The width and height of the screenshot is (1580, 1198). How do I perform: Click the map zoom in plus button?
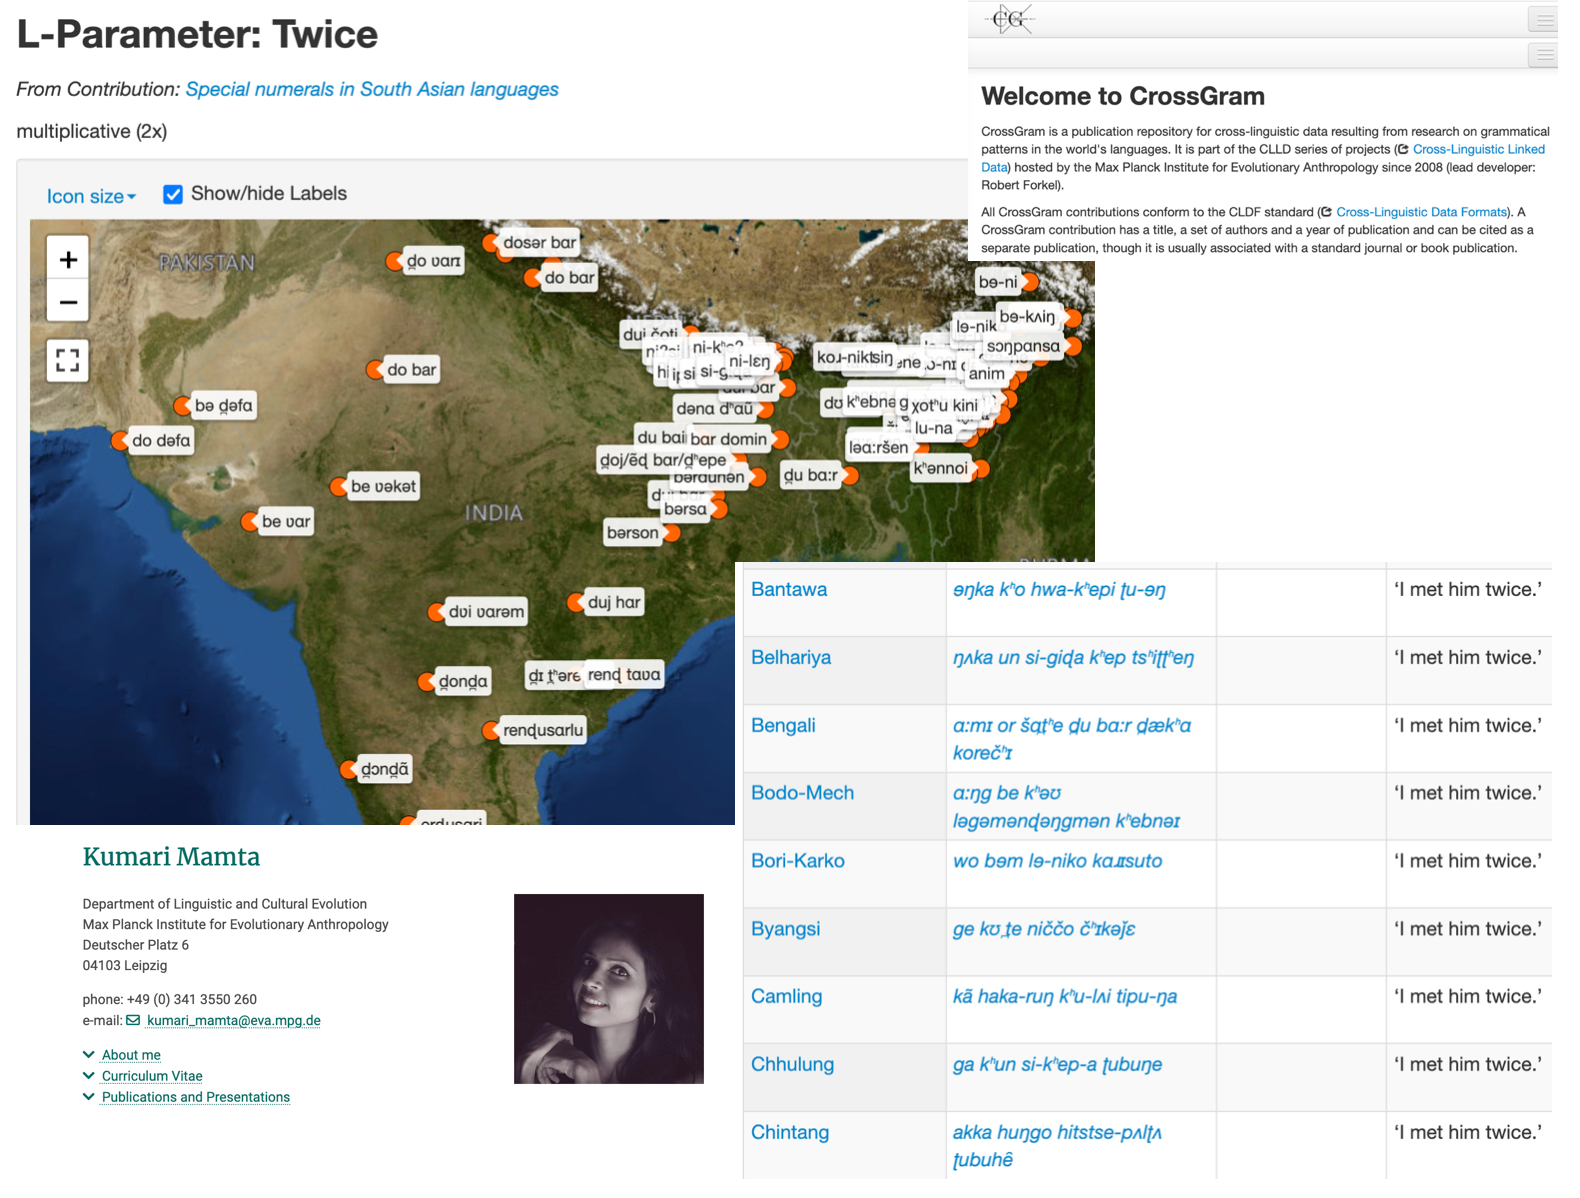68,260
